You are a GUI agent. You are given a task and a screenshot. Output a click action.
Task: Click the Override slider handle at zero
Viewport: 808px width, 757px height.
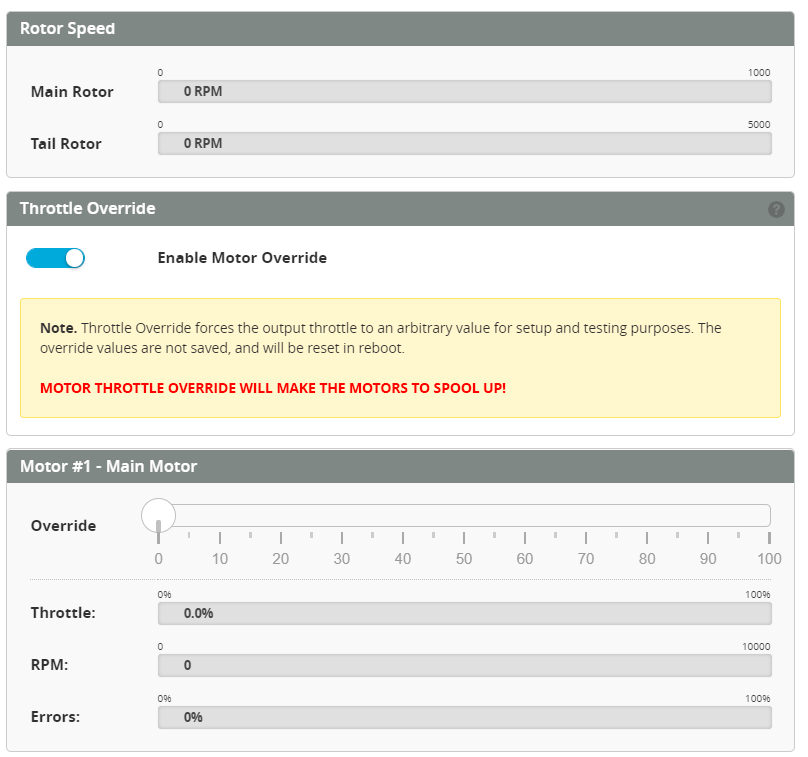pos(158,516)
